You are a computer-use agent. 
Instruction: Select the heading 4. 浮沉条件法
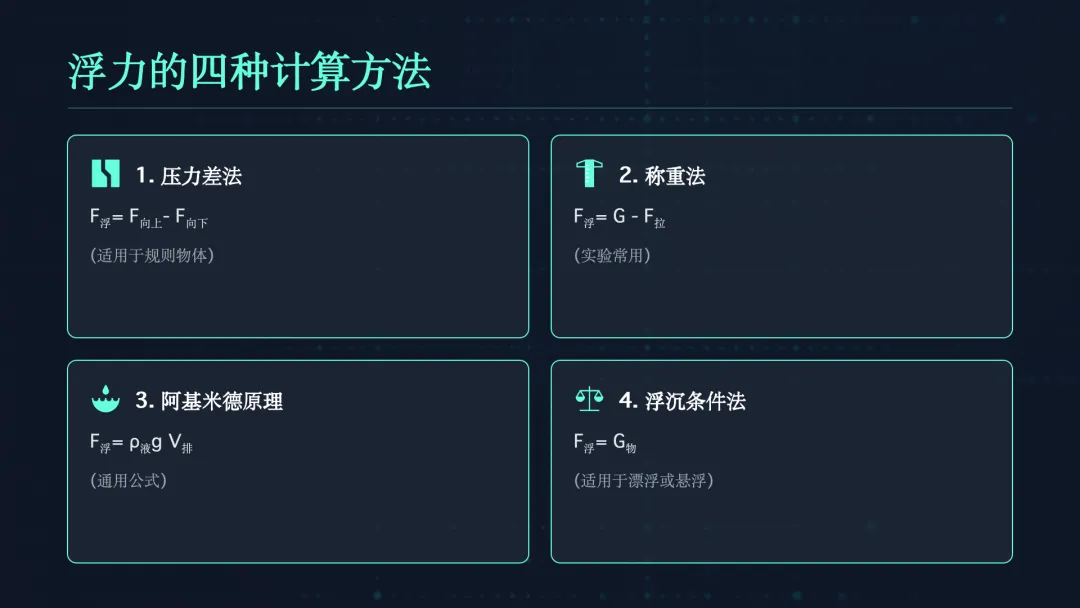682,401
